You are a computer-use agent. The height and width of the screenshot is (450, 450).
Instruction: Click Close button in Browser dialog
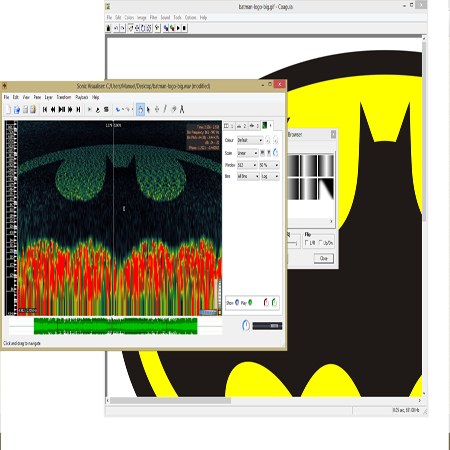[x=324, y=258]
